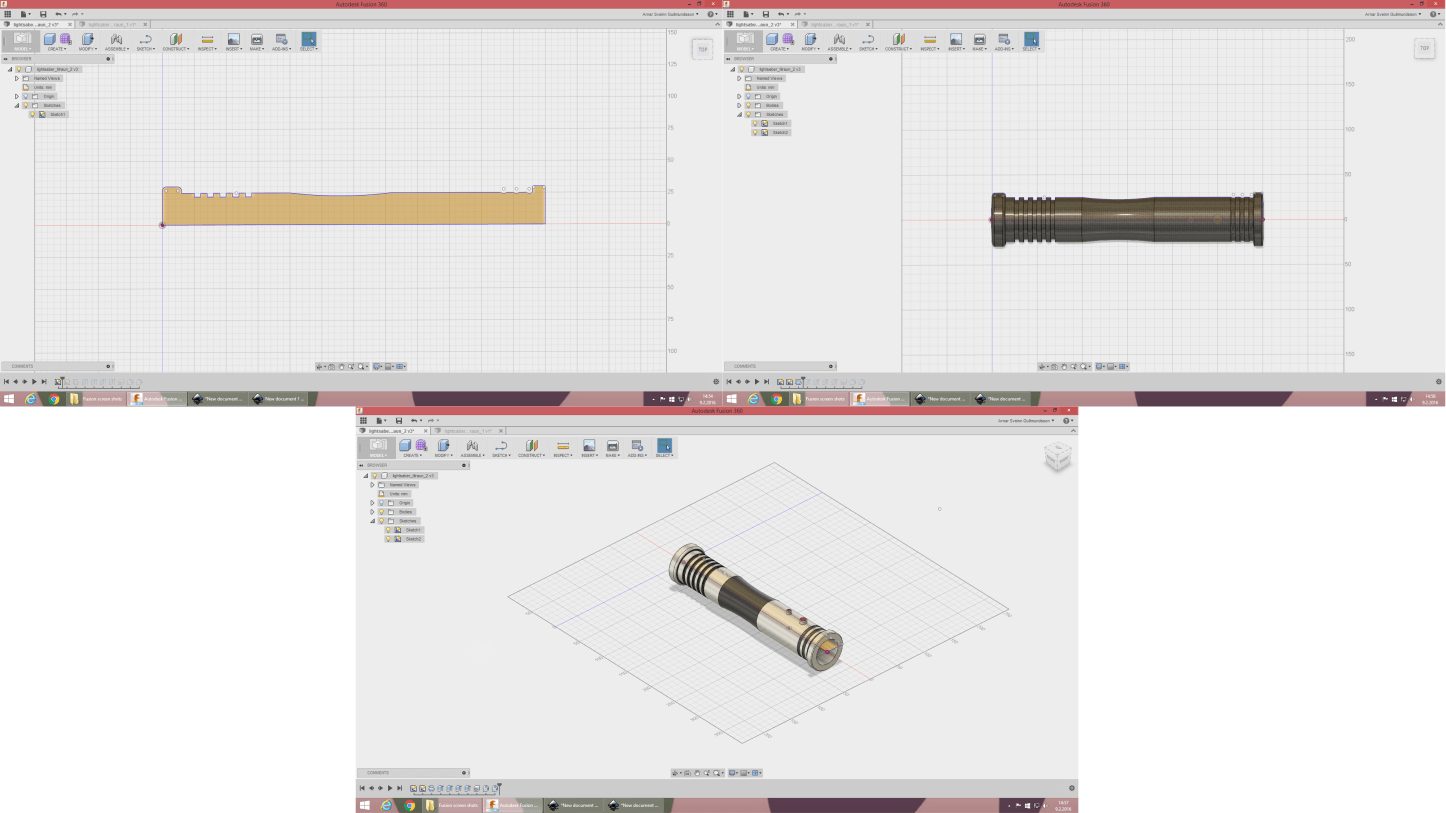Toggle Bodies visibility bulb in the top-right window
Screen dimensions: 1446x813
pos(748,105)
